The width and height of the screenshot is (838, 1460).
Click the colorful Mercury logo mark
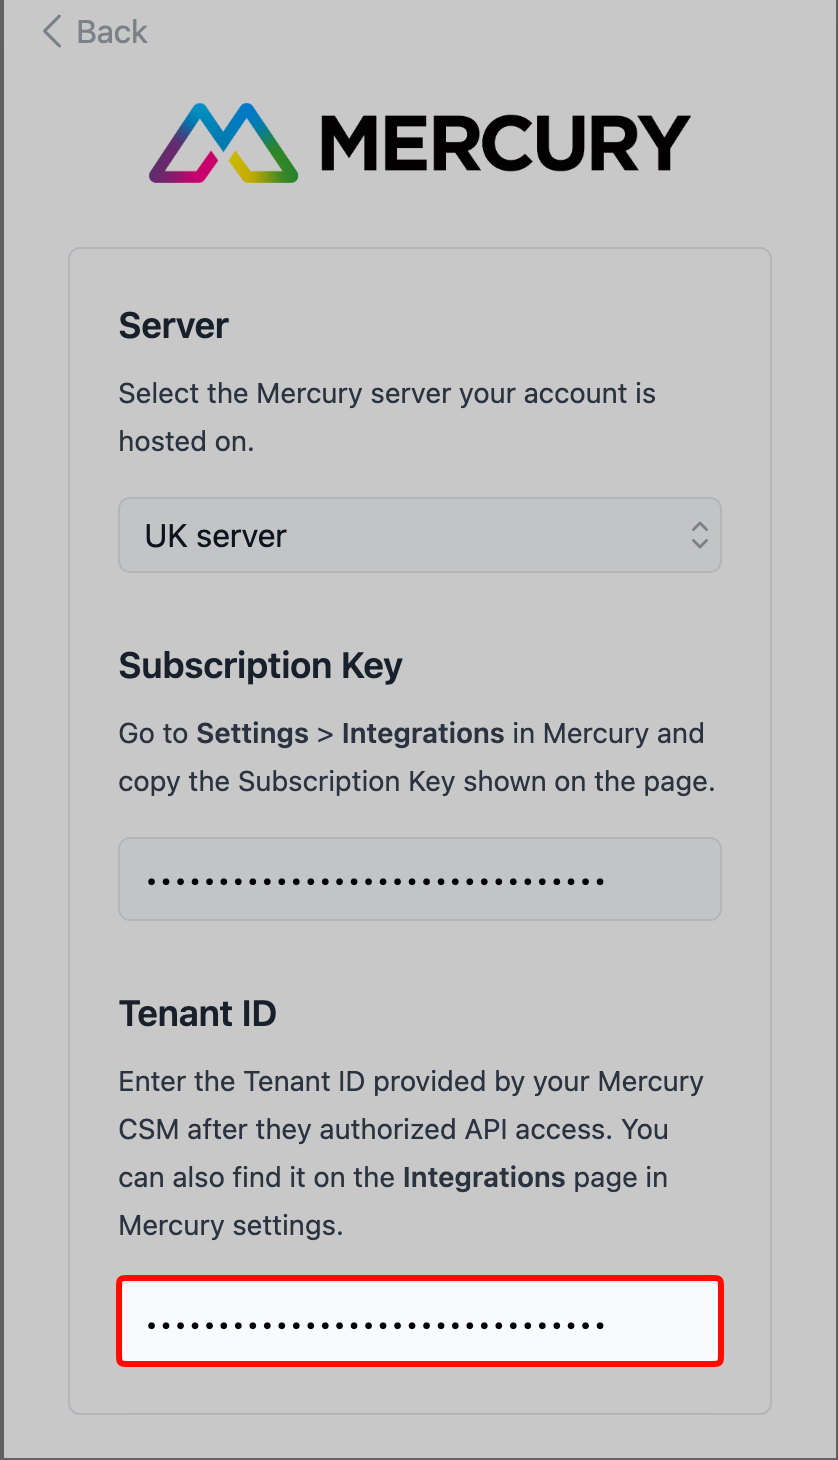223,143
